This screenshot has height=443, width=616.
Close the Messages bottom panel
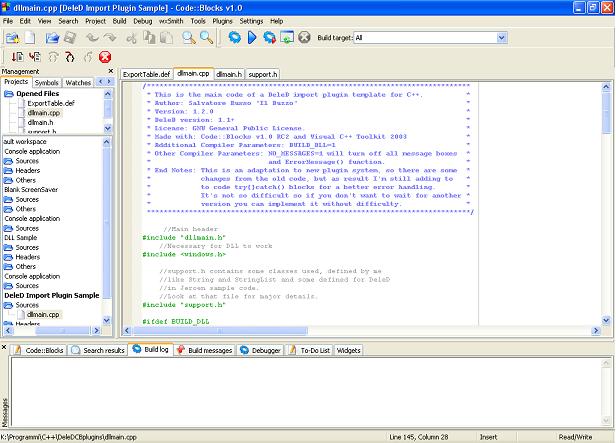pyautogui.click(x=4, y=347)
